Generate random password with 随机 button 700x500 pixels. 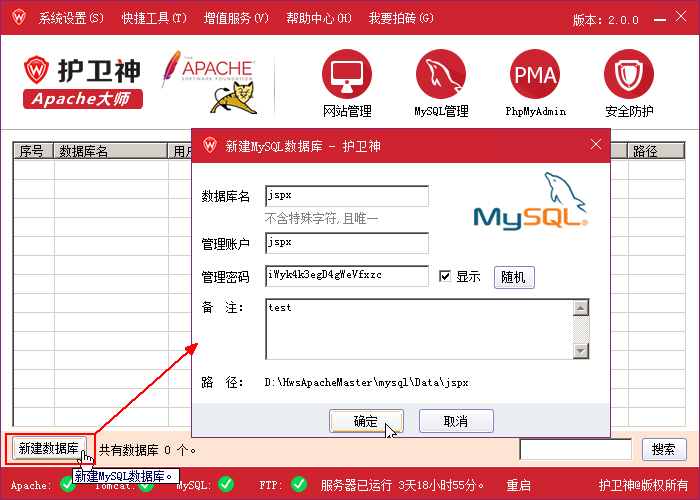(x=514, y=277)
